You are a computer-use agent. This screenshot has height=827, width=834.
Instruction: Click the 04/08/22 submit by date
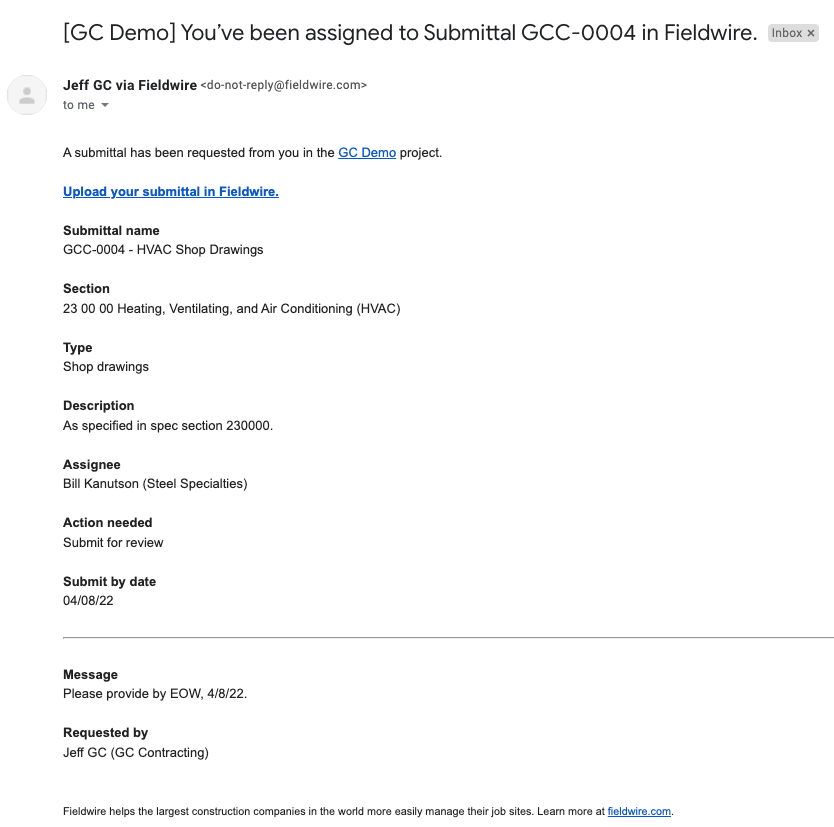[x=88, y=600]
